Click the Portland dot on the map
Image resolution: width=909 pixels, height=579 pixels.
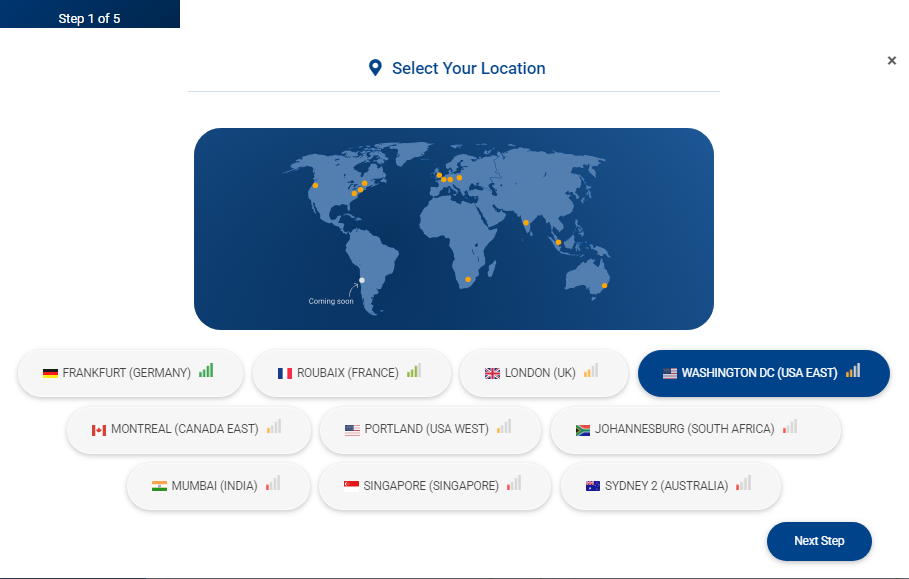(x=315, y=185)
